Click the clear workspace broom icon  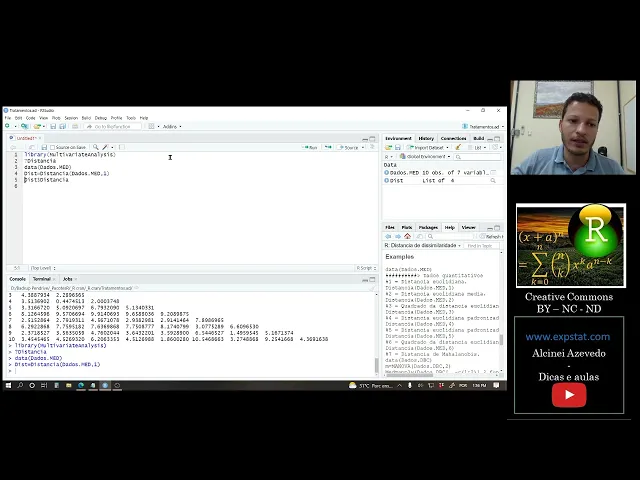458,147
